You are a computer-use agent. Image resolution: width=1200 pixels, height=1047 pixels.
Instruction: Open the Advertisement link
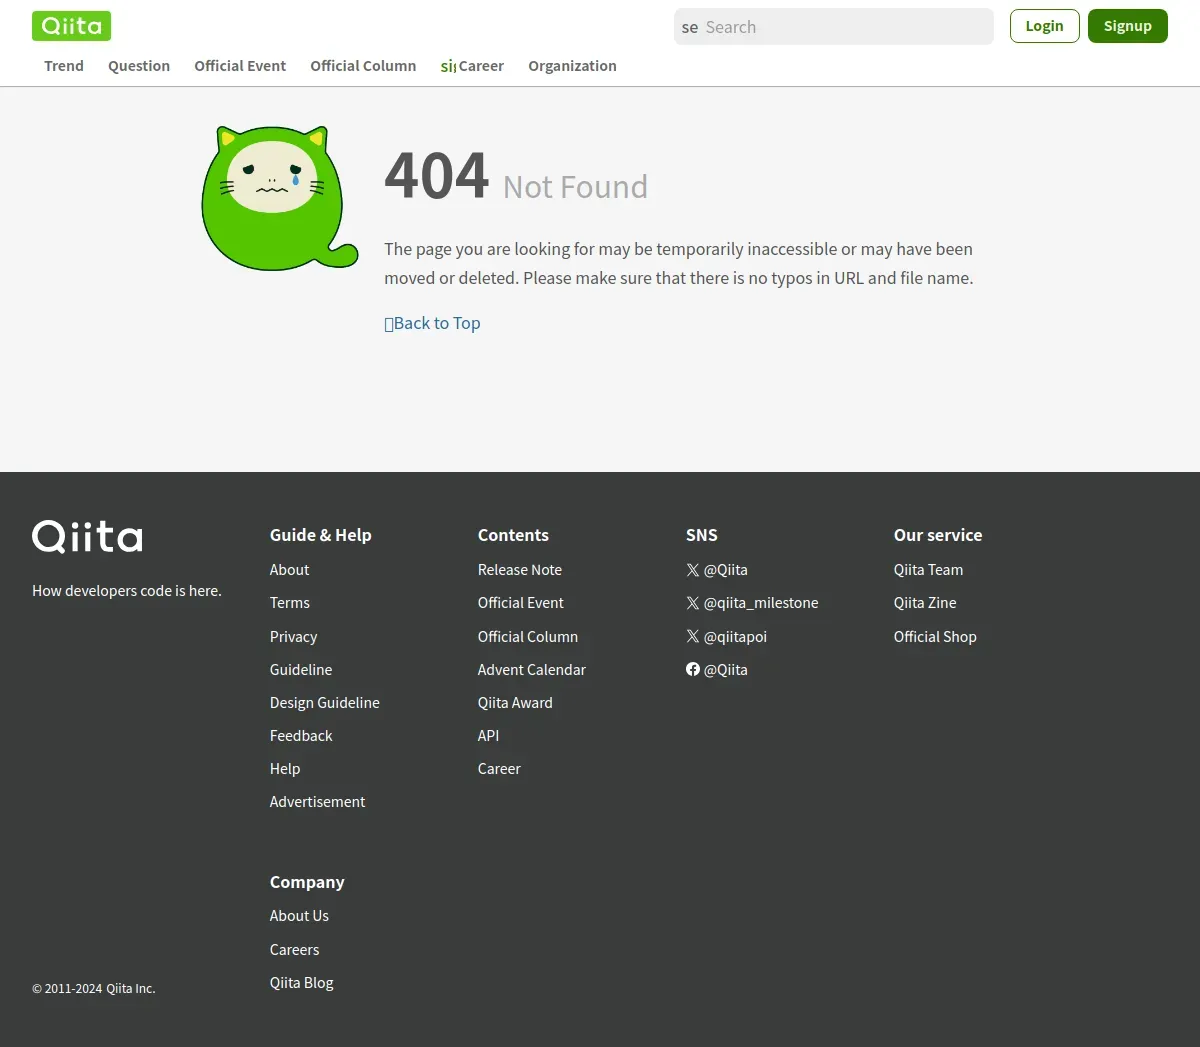317,802
